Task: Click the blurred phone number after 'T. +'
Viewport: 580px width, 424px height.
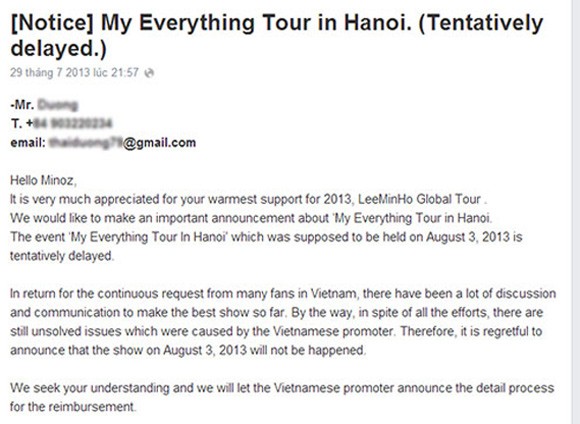Action: point(72,123)
